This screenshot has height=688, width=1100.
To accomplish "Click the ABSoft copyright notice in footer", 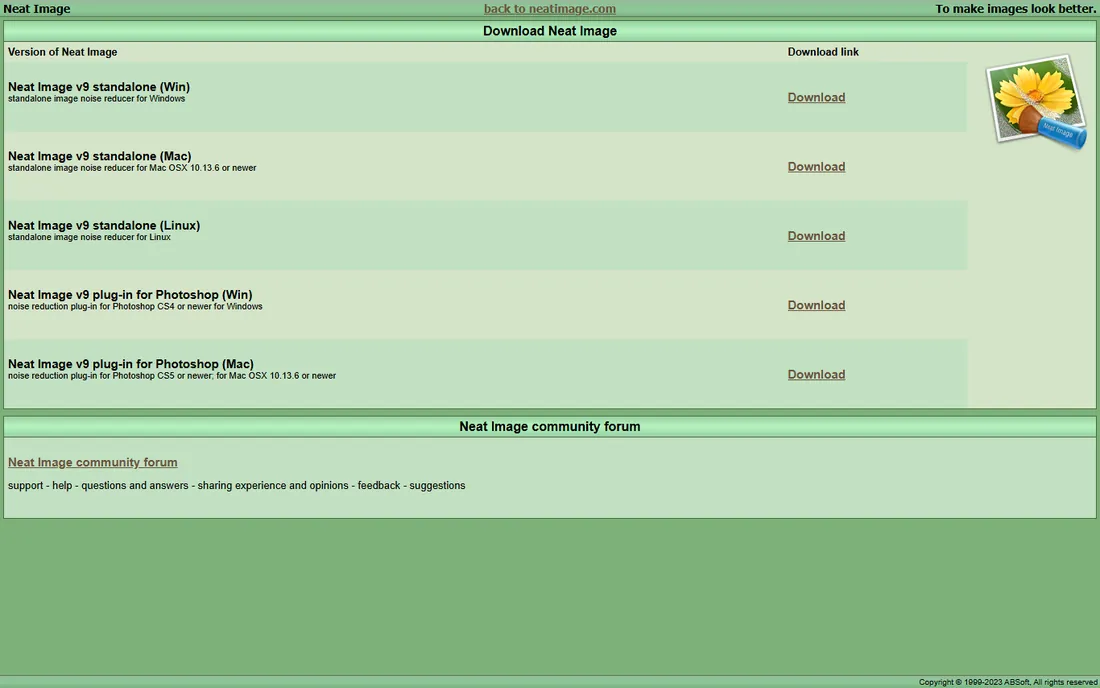I will click(x=1008, y=682).
